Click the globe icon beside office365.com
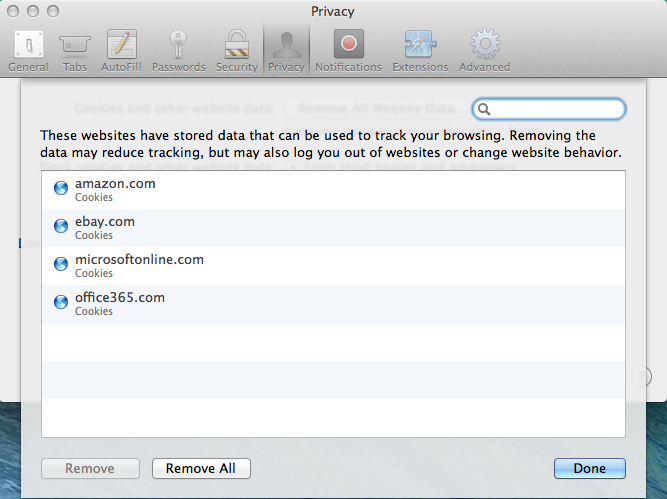This screenshot has width=667, height=499. [60, 303]
